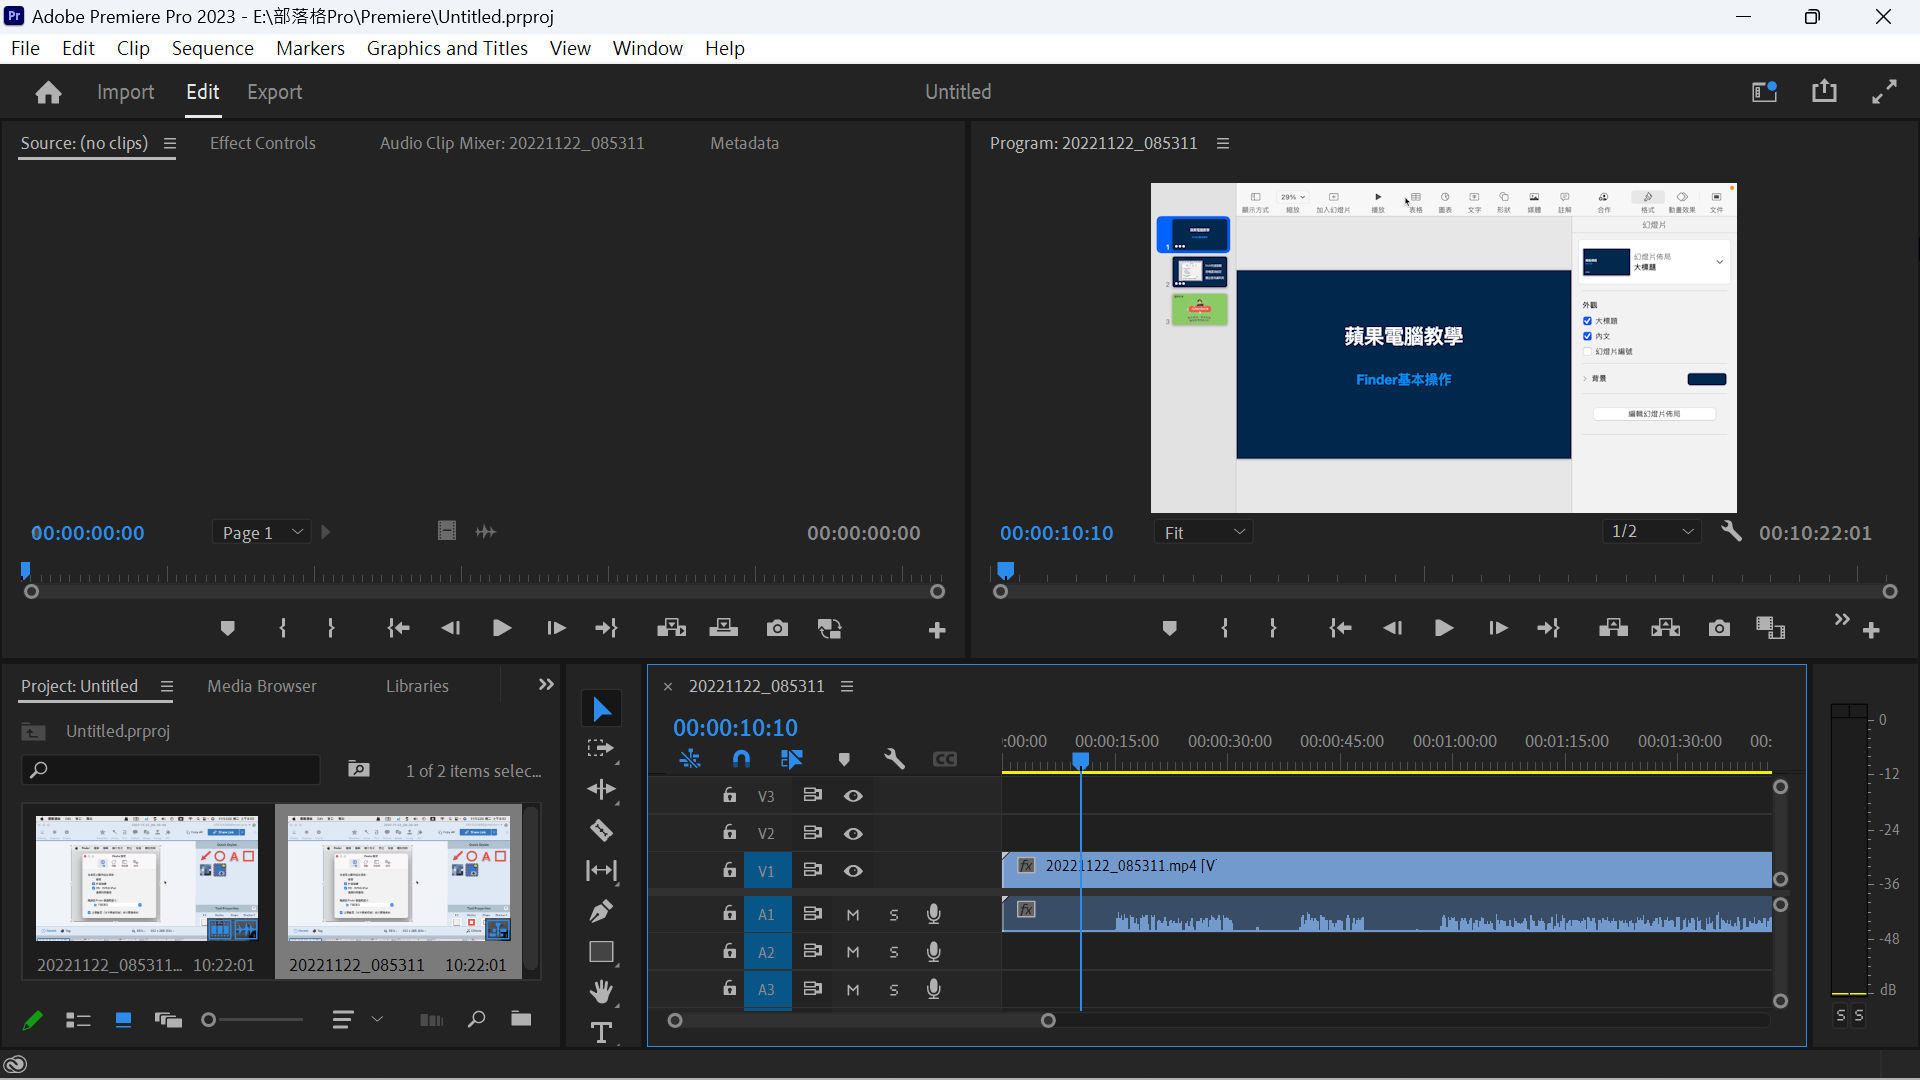
Task: Open playback resolution 1/2 dropdown
Action: pos(1652,532)
